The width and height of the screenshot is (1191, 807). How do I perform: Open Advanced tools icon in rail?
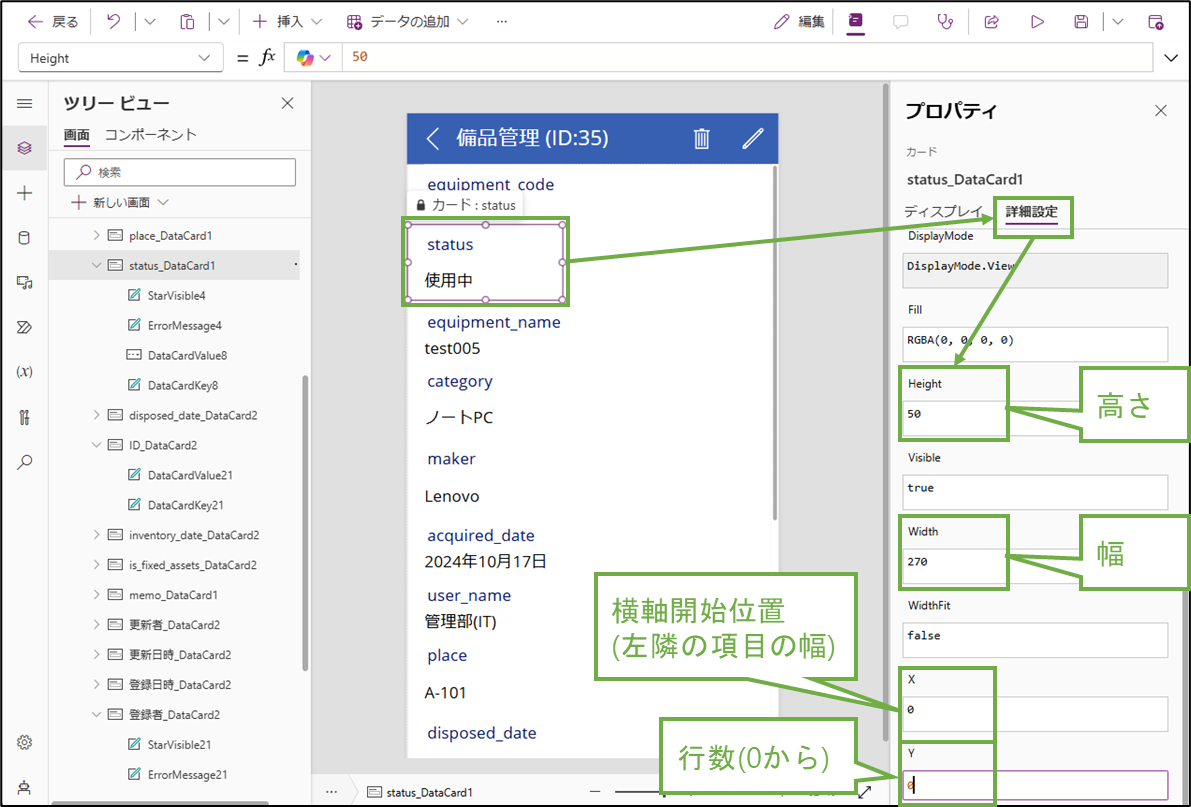(24, 417)
